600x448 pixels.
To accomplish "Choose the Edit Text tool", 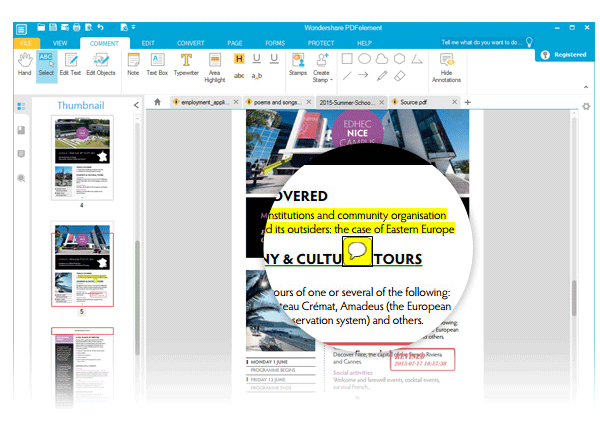I will (x=70, y=64).
